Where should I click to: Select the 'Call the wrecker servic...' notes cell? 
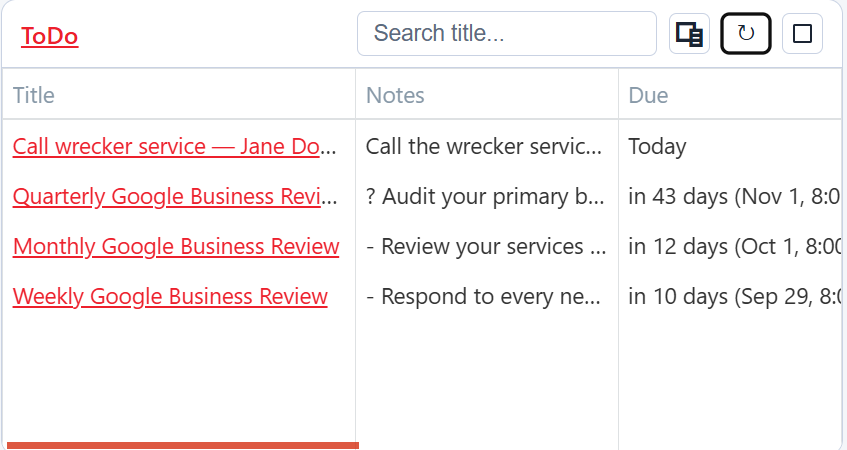click(x=484, y=146)
